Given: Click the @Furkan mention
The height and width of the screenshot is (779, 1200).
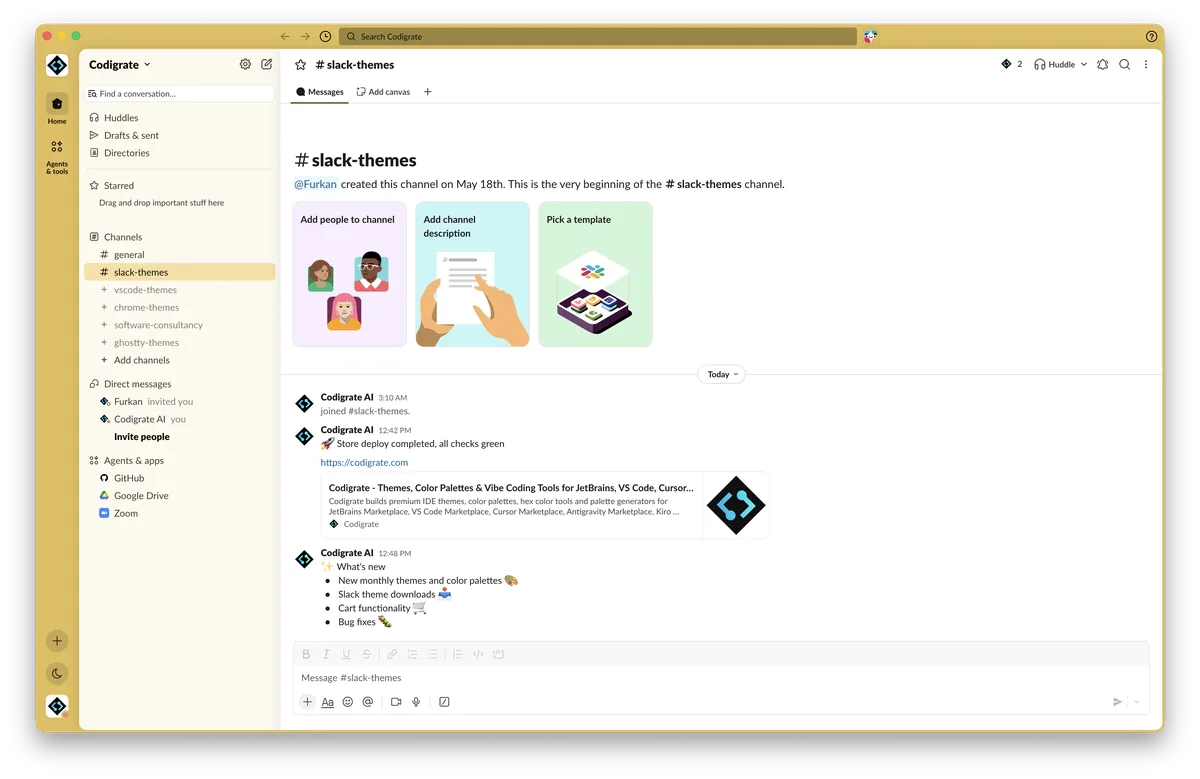Looking at the screenshot, I should coord(315,184).
